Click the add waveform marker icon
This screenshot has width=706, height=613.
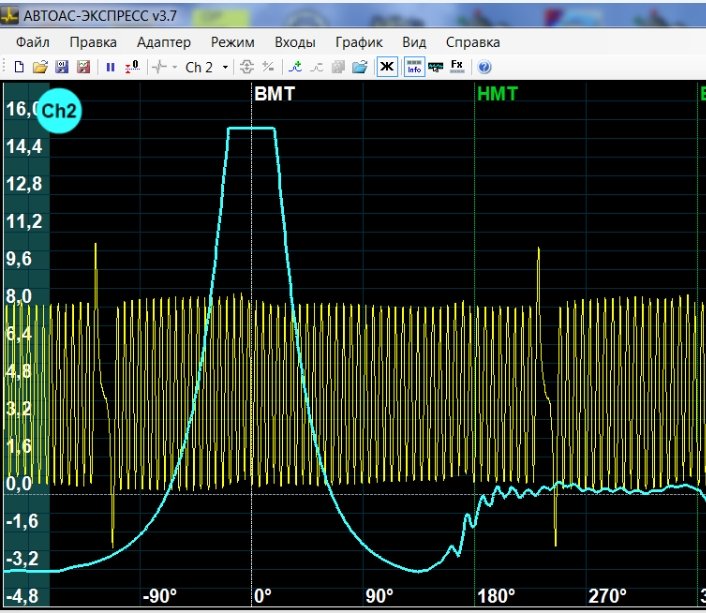(294, 67)
